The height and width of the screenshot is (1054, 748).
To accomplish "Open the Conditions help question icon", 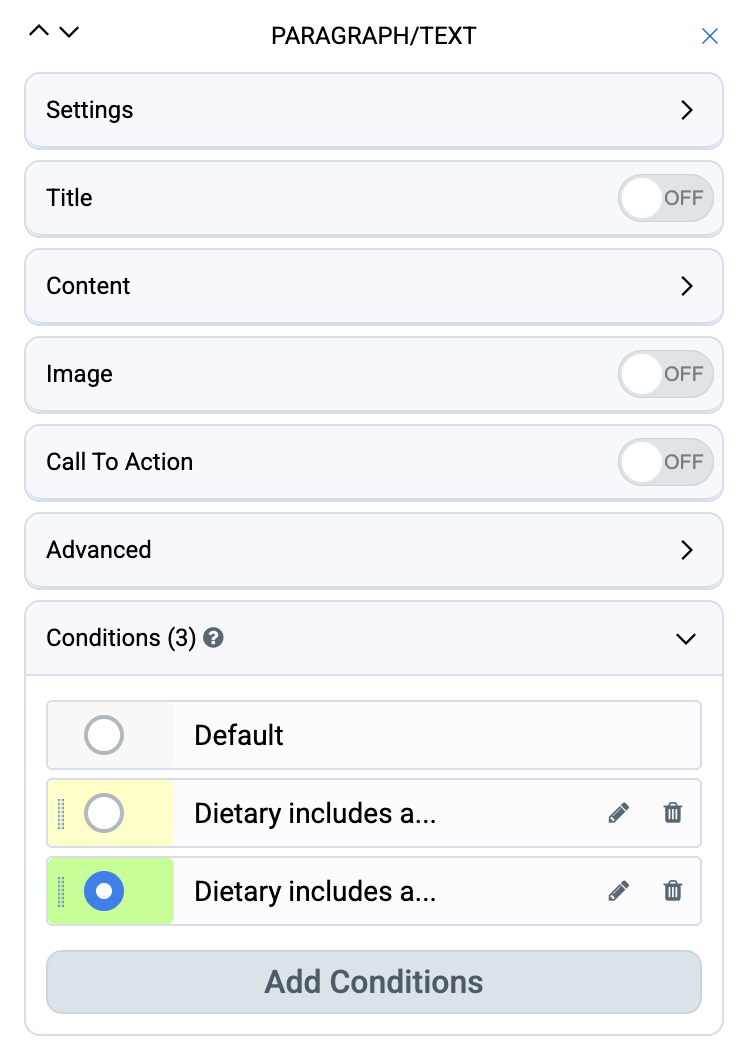I will click(213, 637).
